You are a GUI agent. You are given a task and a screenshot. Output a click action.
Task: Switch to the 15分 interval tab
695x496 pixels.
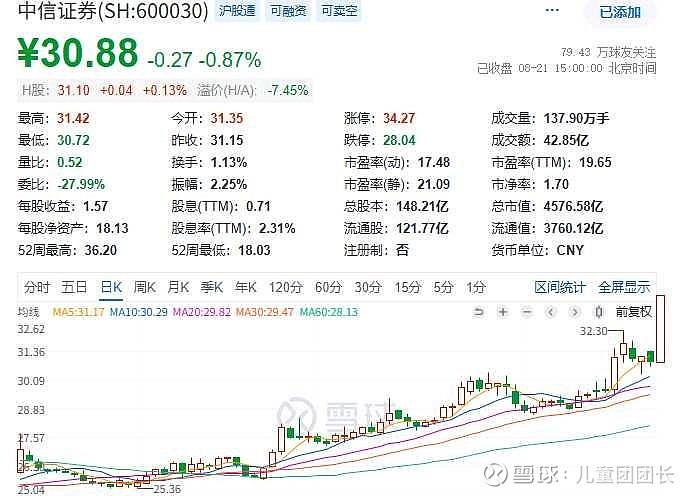407,287
